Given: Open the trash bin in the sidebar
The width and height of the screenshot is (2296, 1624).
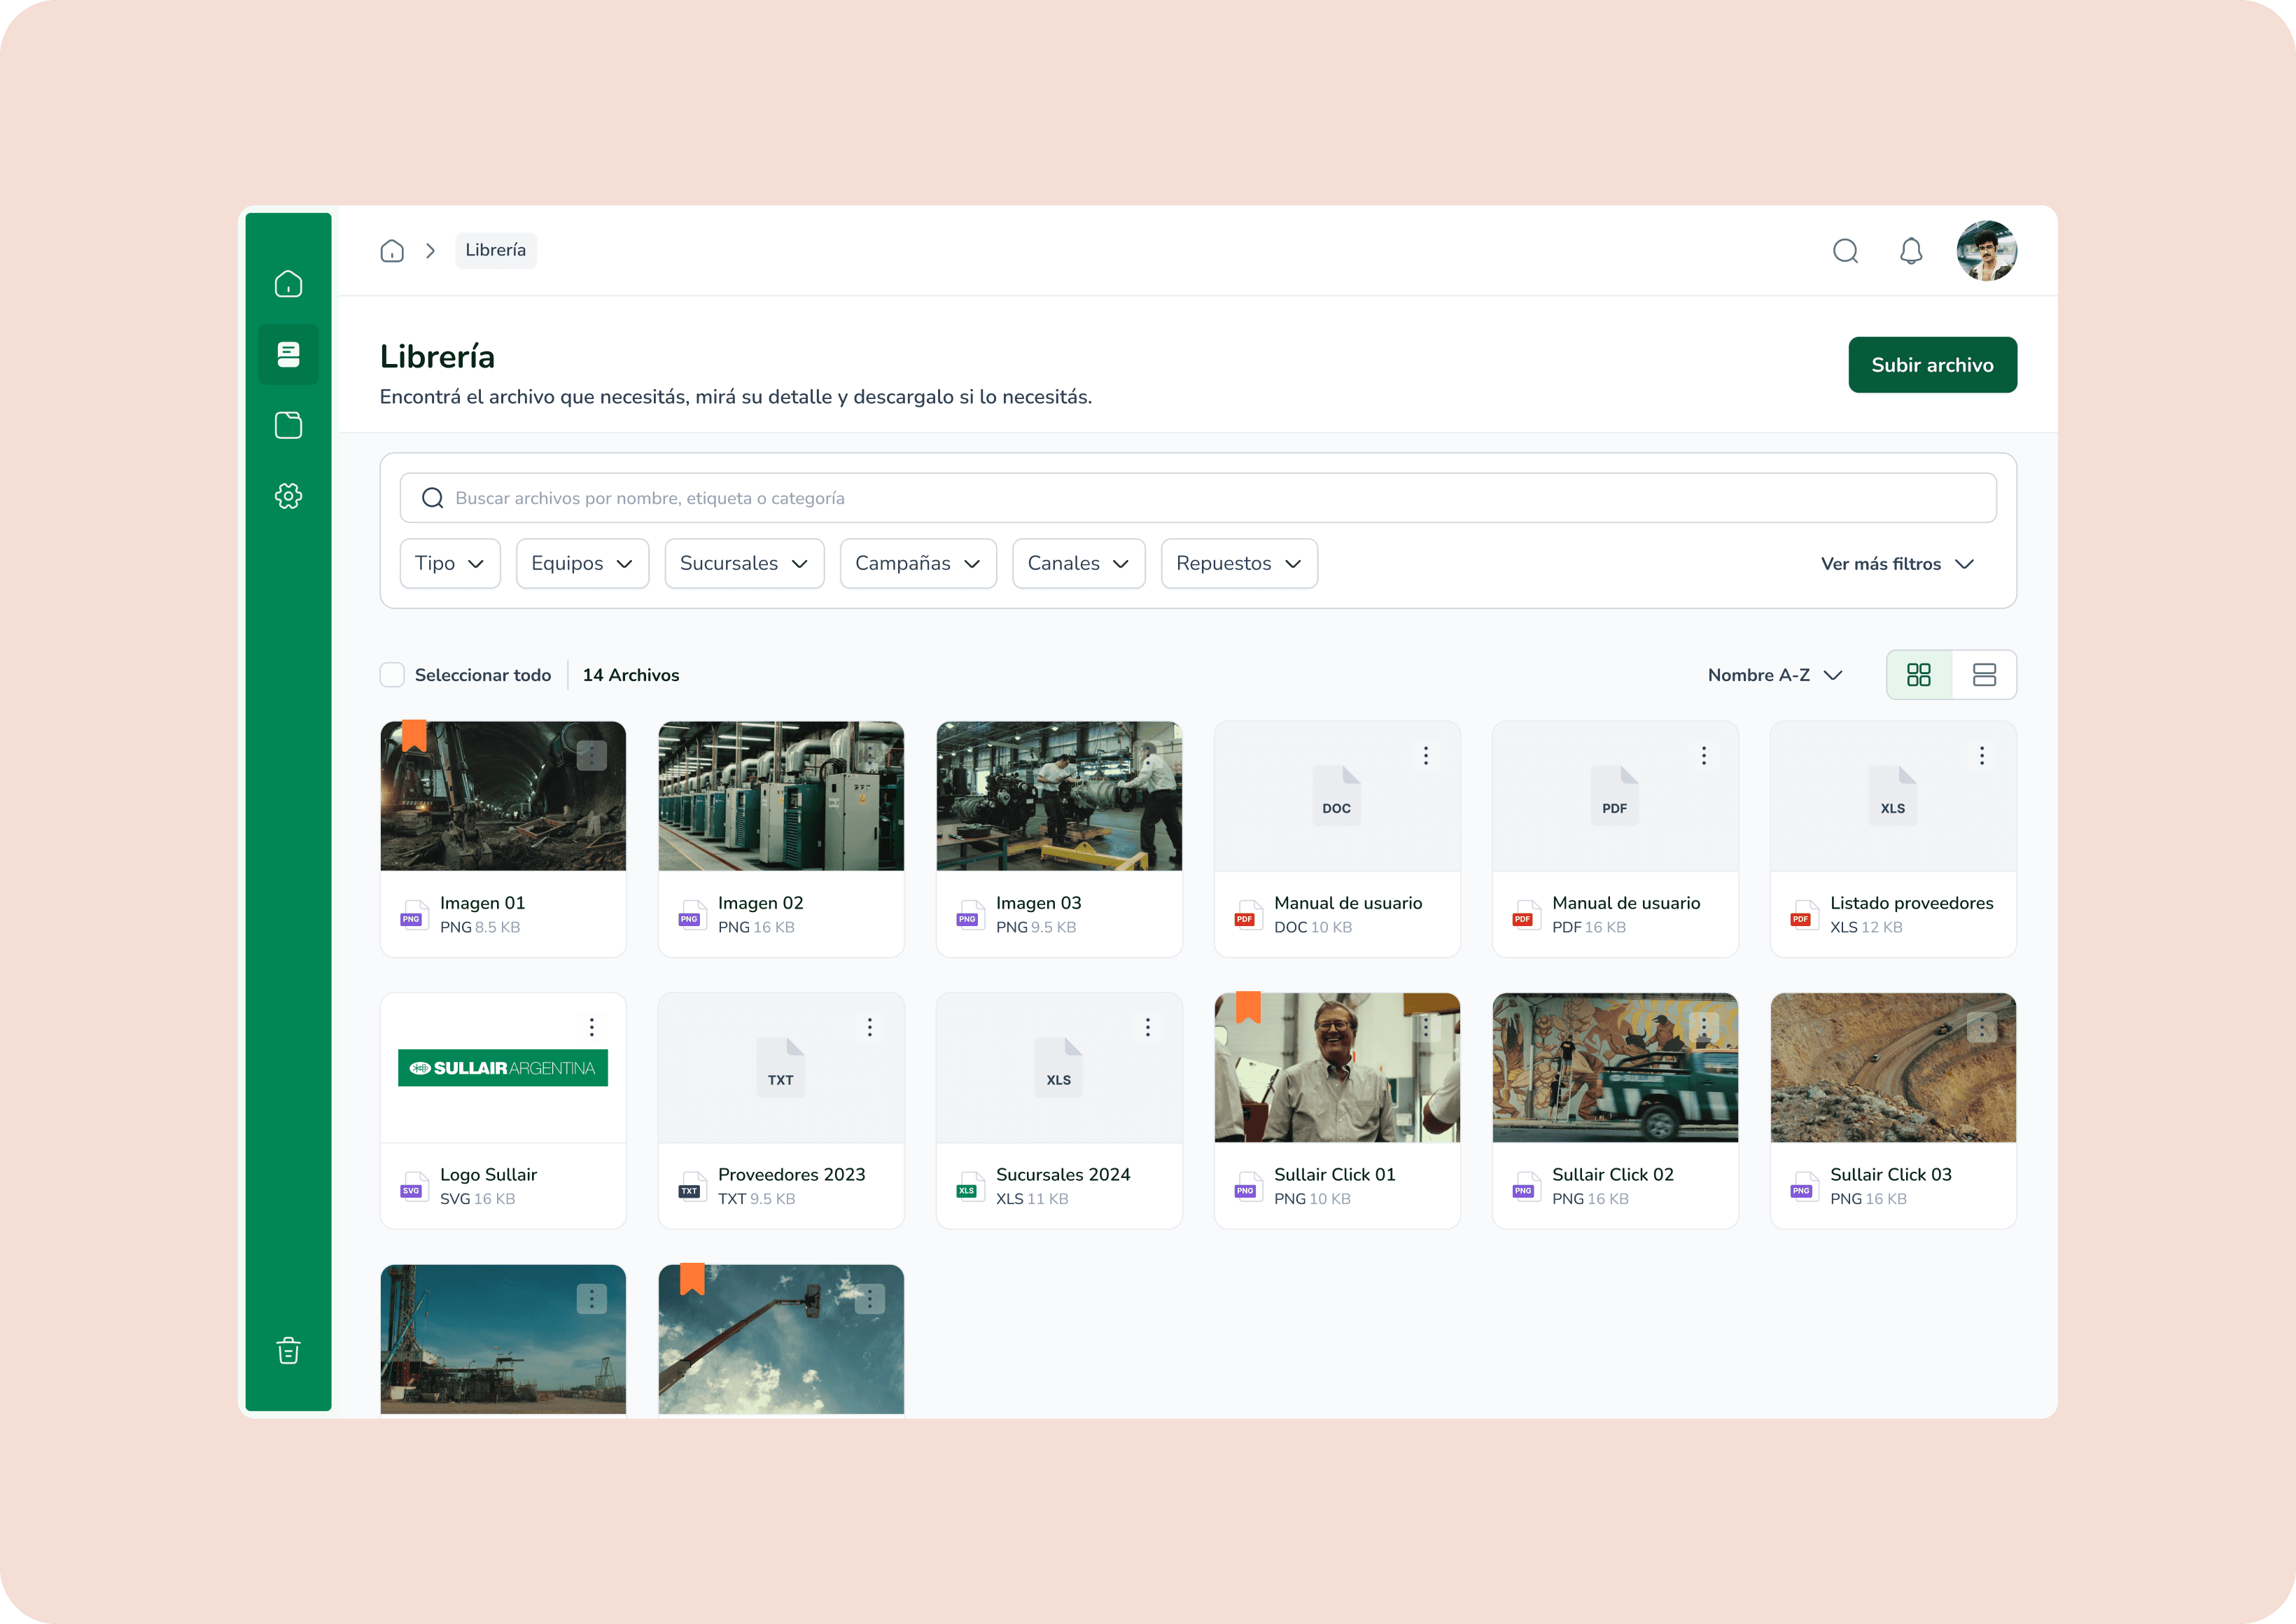Looking at the screenshot, I should pos(288,1351).
